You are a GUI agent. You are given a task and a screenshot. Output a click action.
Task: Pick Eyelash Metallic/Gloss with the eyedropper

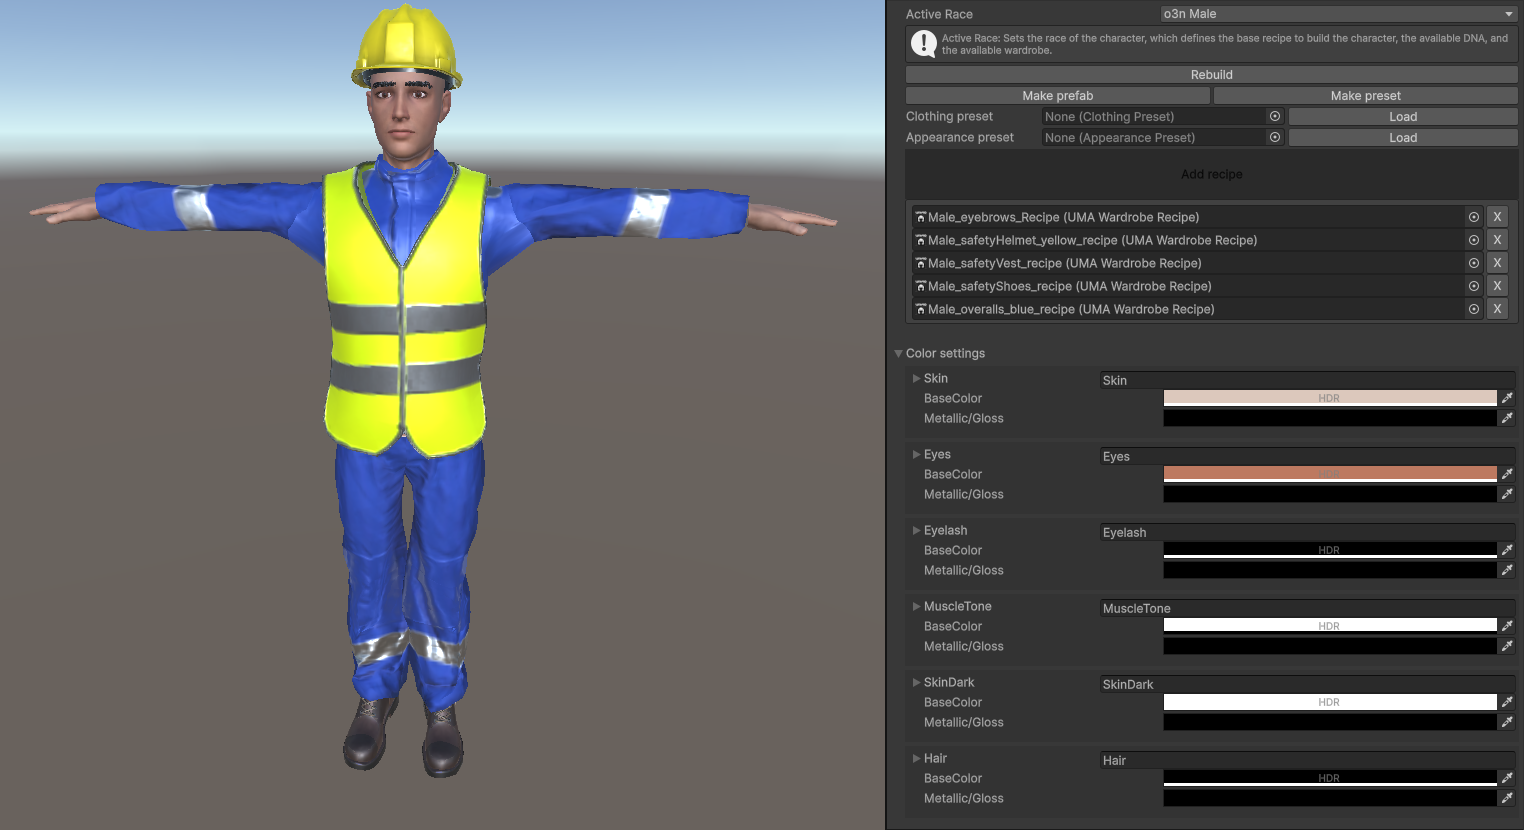tap(1507, 570)
